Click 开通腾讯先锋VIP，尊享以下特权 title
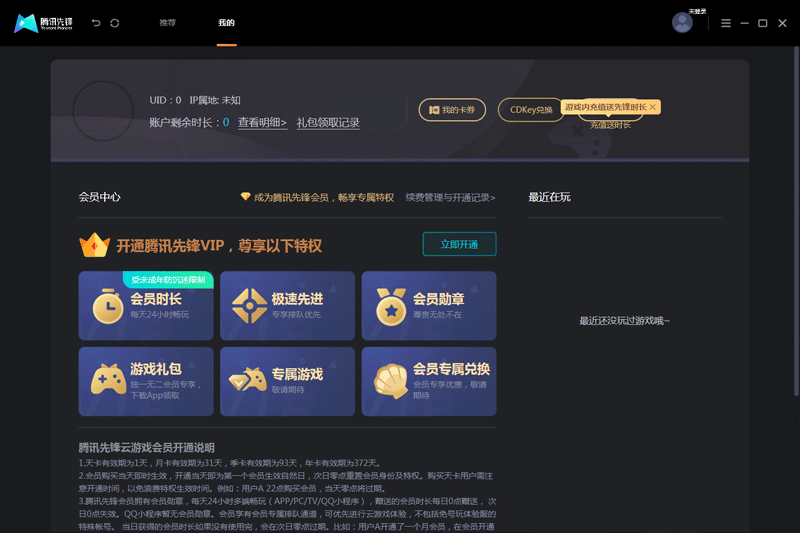The height and width of the screenshot is (533, 800). tap(219, 246)
